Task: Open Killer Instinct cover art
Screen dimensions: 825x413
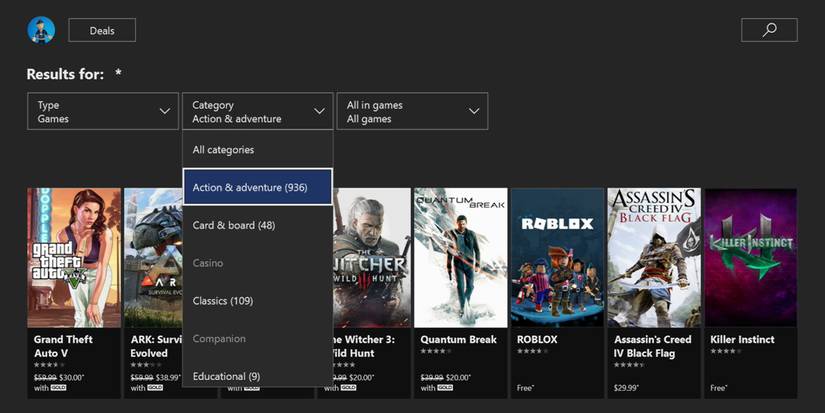Action: tap(751, 258)
